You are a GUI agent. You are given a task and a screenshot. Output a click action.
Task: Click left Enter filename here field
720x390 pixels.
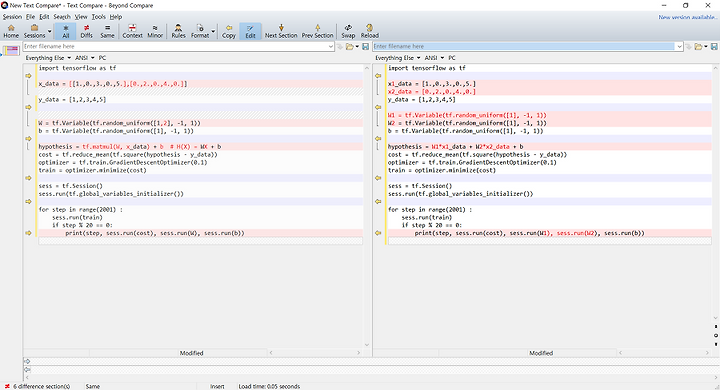(178, 46)
